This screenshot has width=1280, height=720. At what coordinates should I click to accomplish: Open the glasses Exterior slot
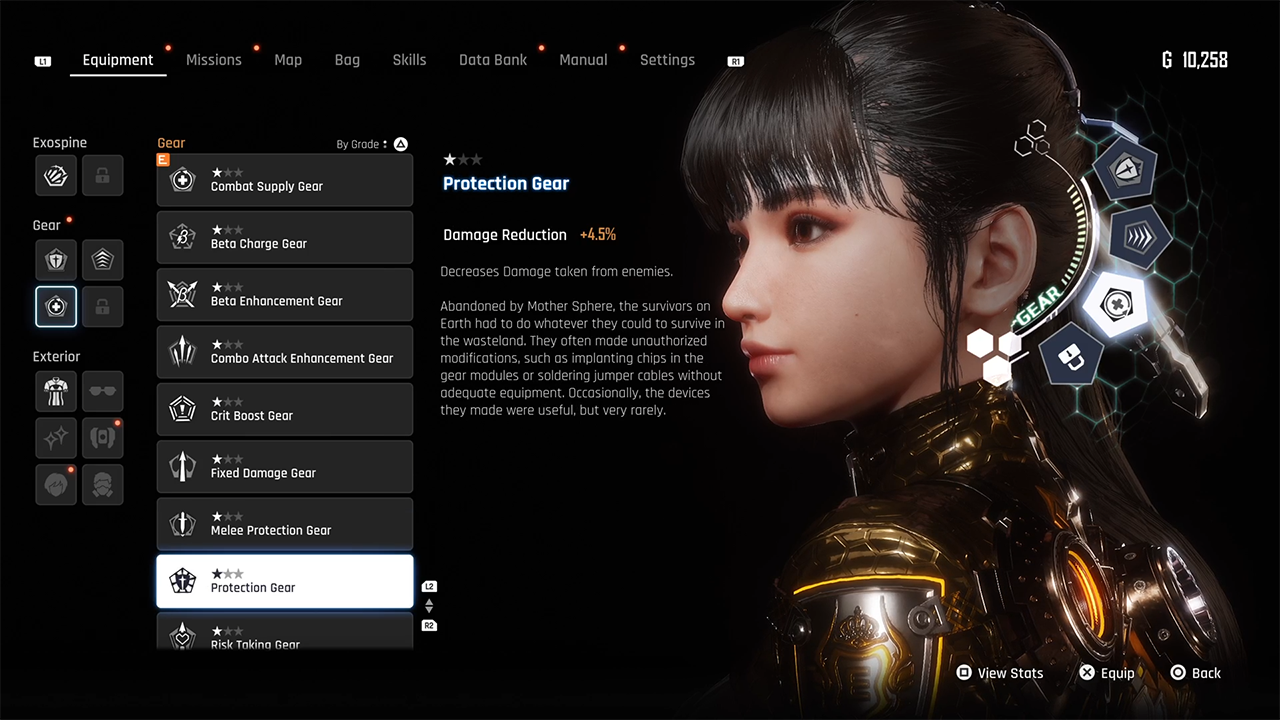103,391
